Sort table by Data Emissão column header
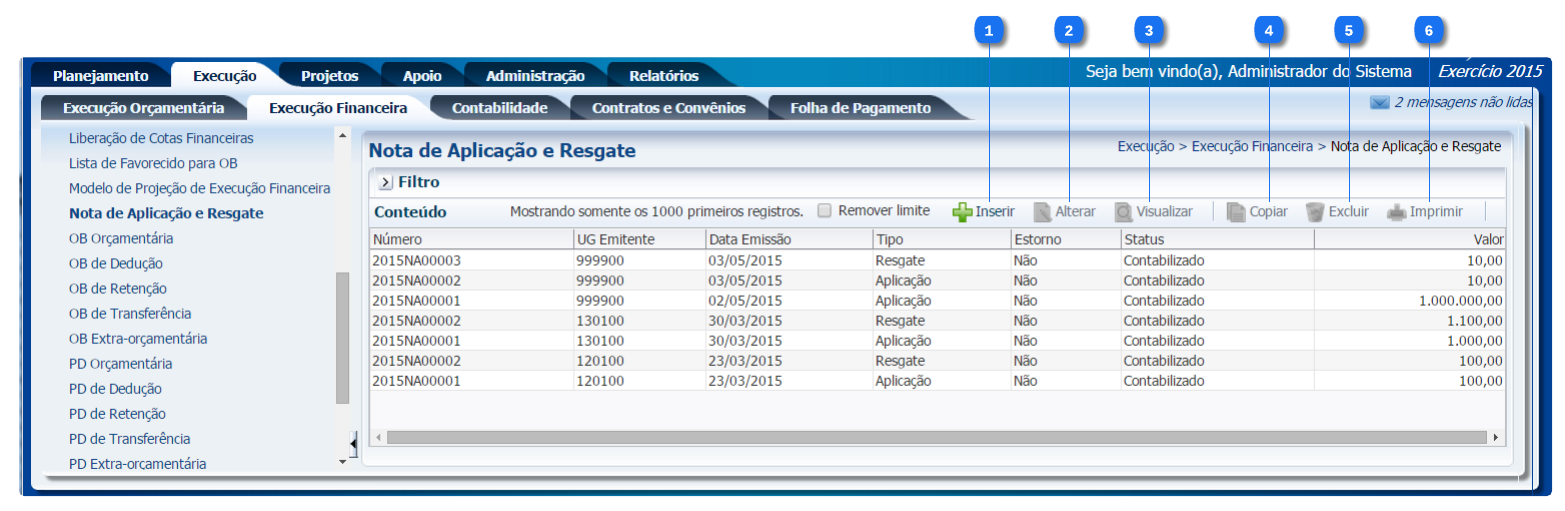 tap(750, 240)
